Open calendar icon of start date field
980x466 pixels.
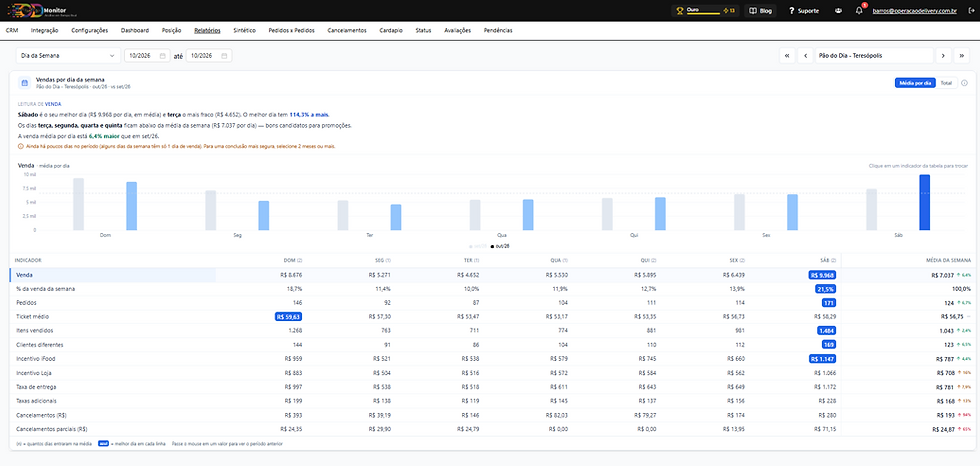162,56
